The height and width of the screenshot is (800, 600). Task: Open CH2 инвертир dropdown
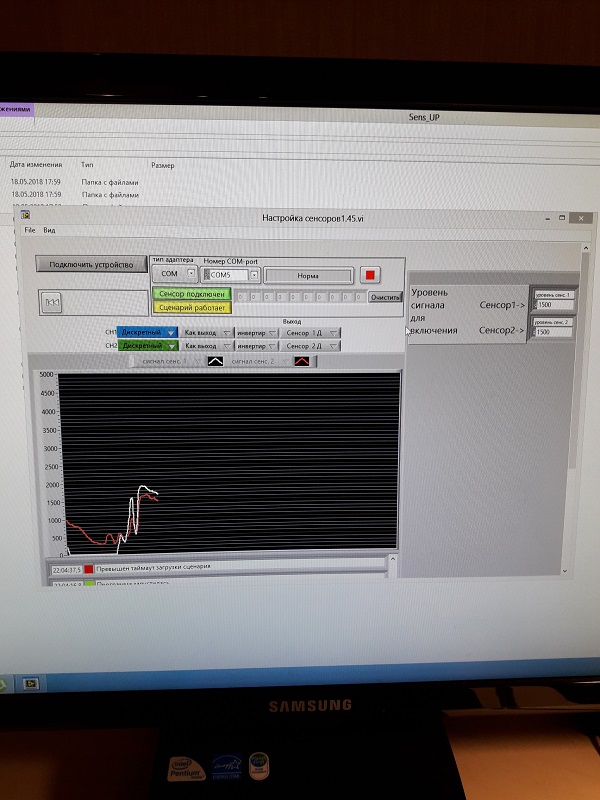coord(257,346)
